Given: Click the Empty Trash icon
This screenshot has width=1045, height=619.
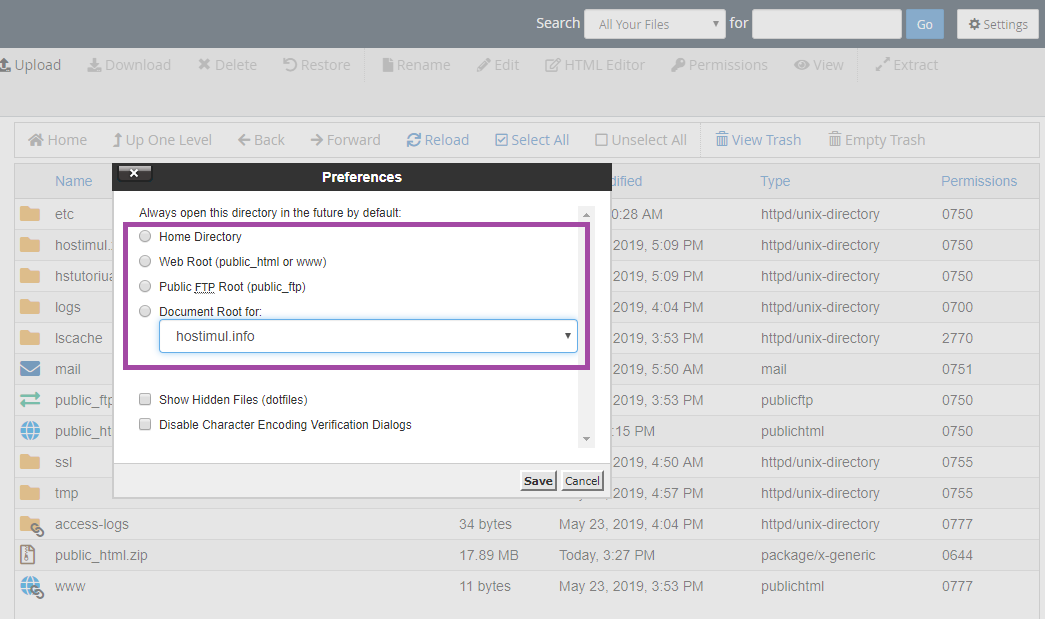Looking at the screenshot, I should pyautogui.click(x=834, y=140).
